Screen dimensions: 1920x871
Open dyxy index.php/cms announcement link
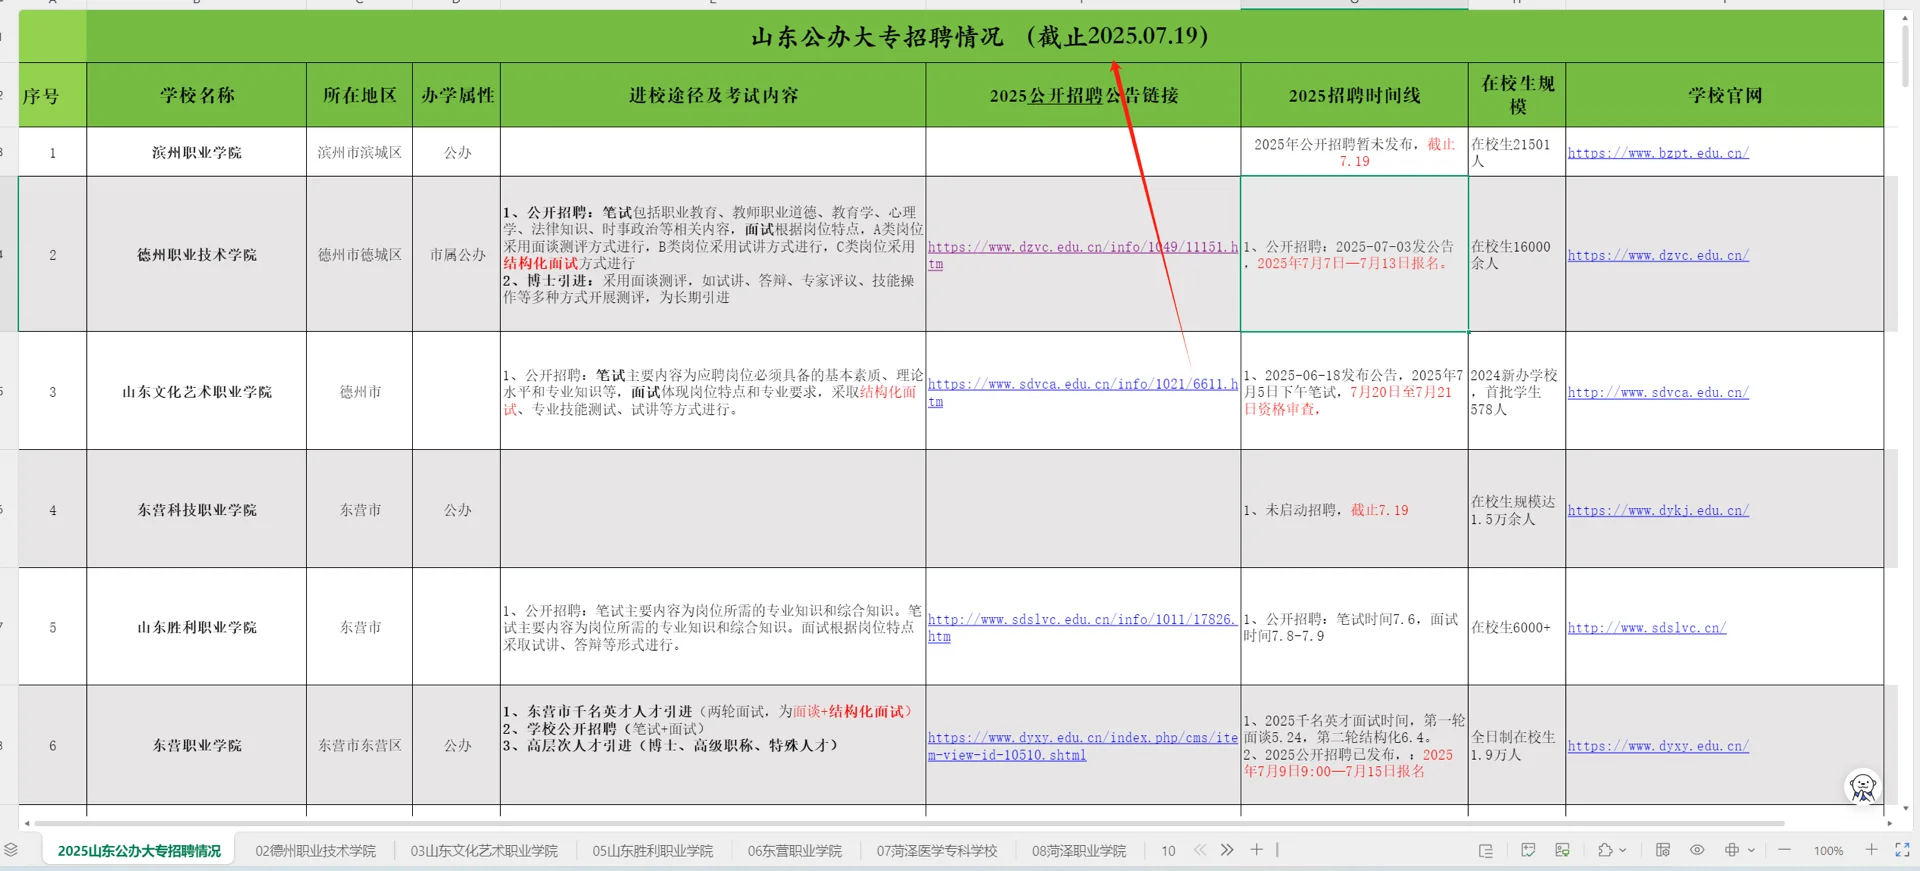coord(1083,746)
